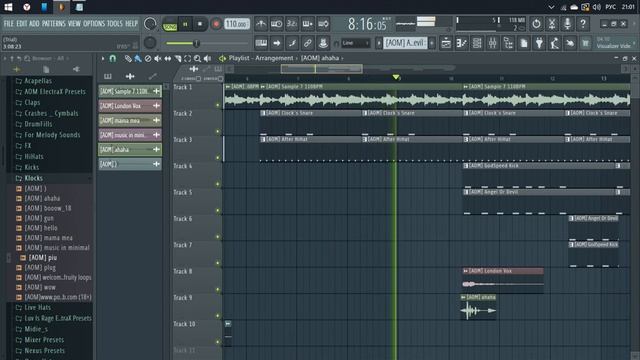The image size is (640, 360).
Task: Select the playlist delete tool
Action: pyautogui.click(x=148, y=59)
